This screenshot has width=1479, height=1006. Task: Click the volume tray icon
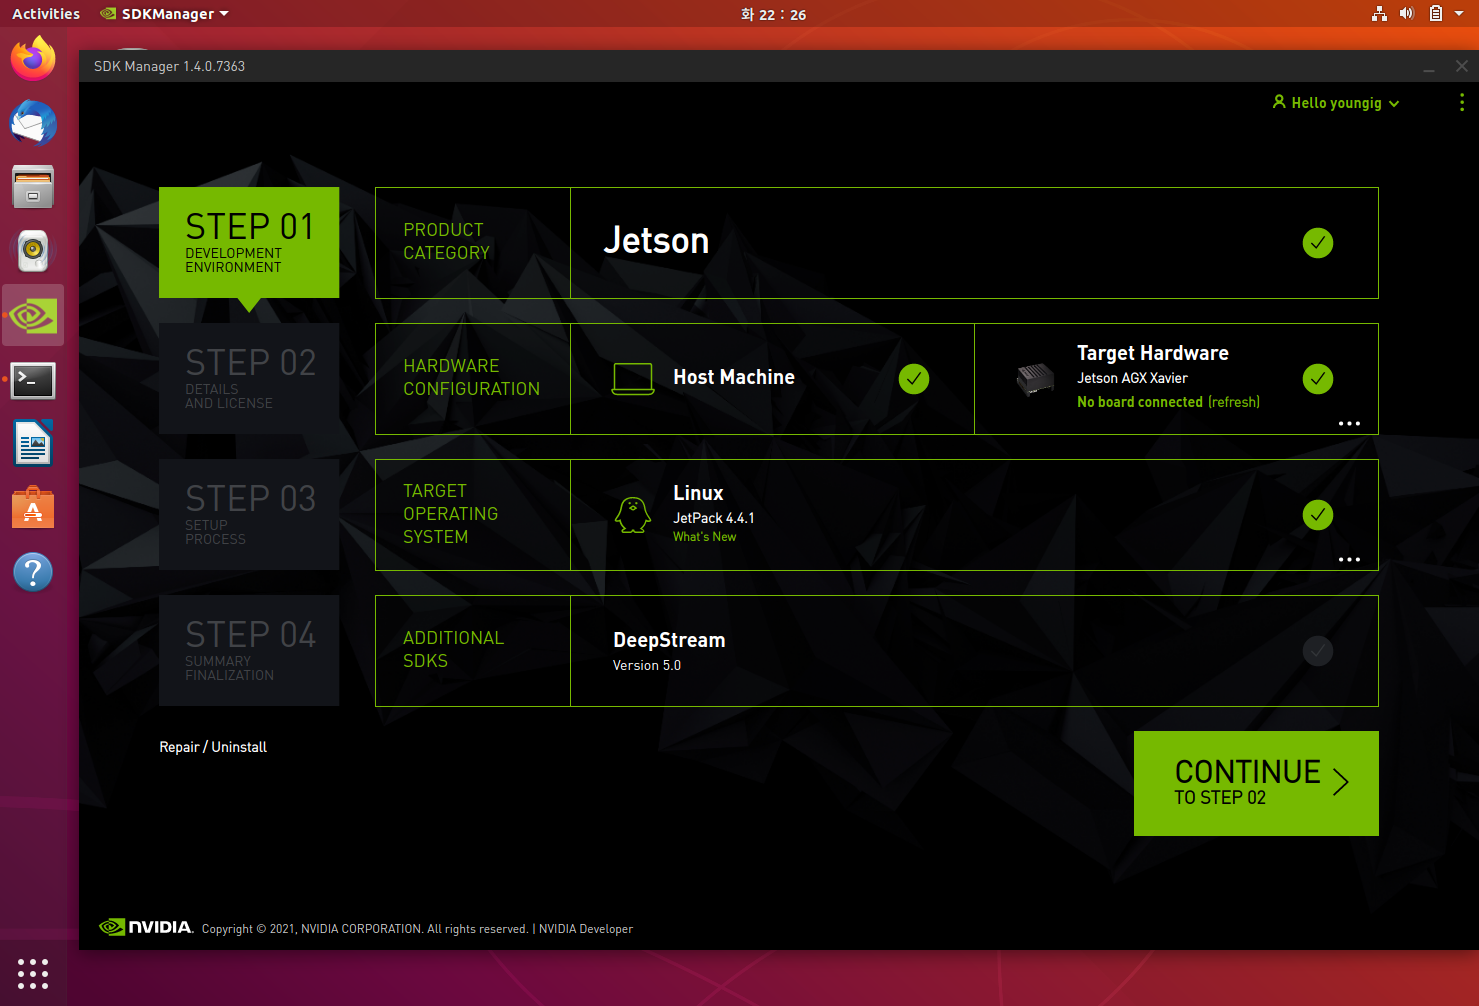(x=1407, y=14)
